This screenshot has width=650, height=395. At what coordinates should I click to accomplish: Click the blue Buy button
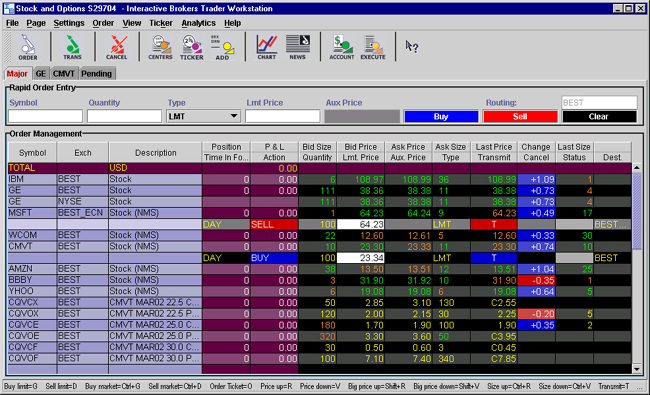pyautogui.click(x=441, y=116)
